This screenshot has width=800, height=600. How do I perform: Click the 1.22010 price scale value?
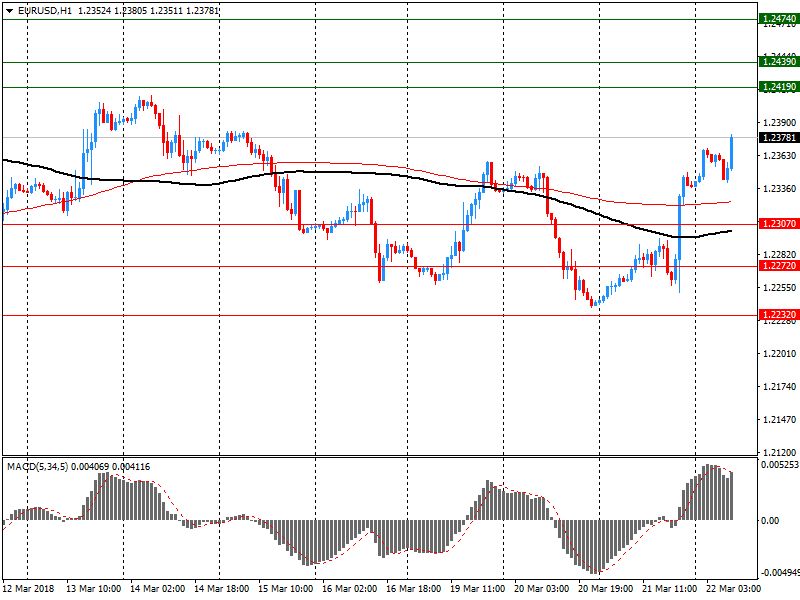[780, 354]
